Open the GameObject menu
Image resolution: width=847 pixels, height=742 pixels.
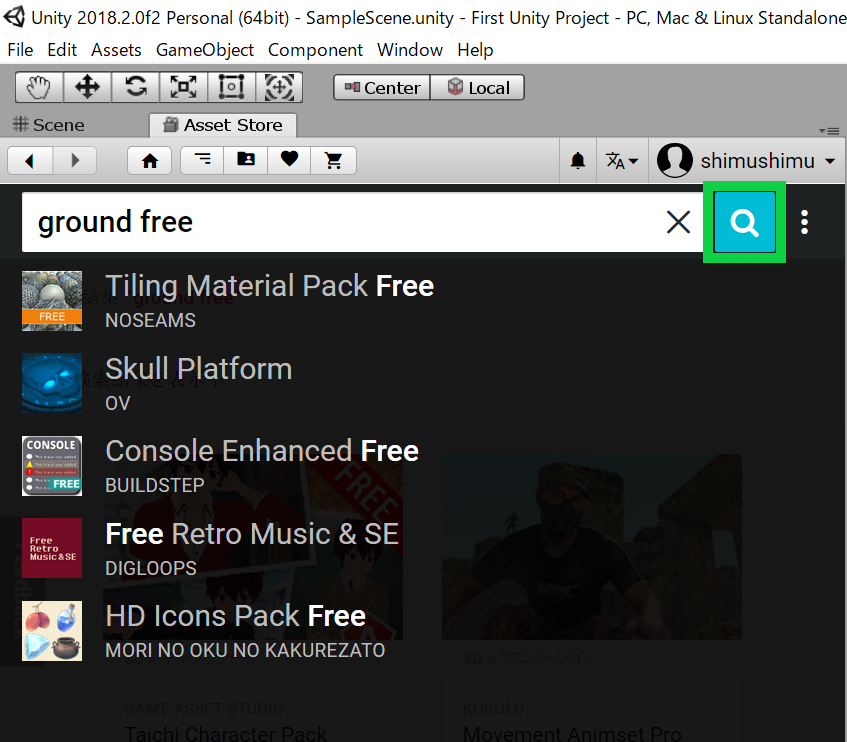point(205,50)
